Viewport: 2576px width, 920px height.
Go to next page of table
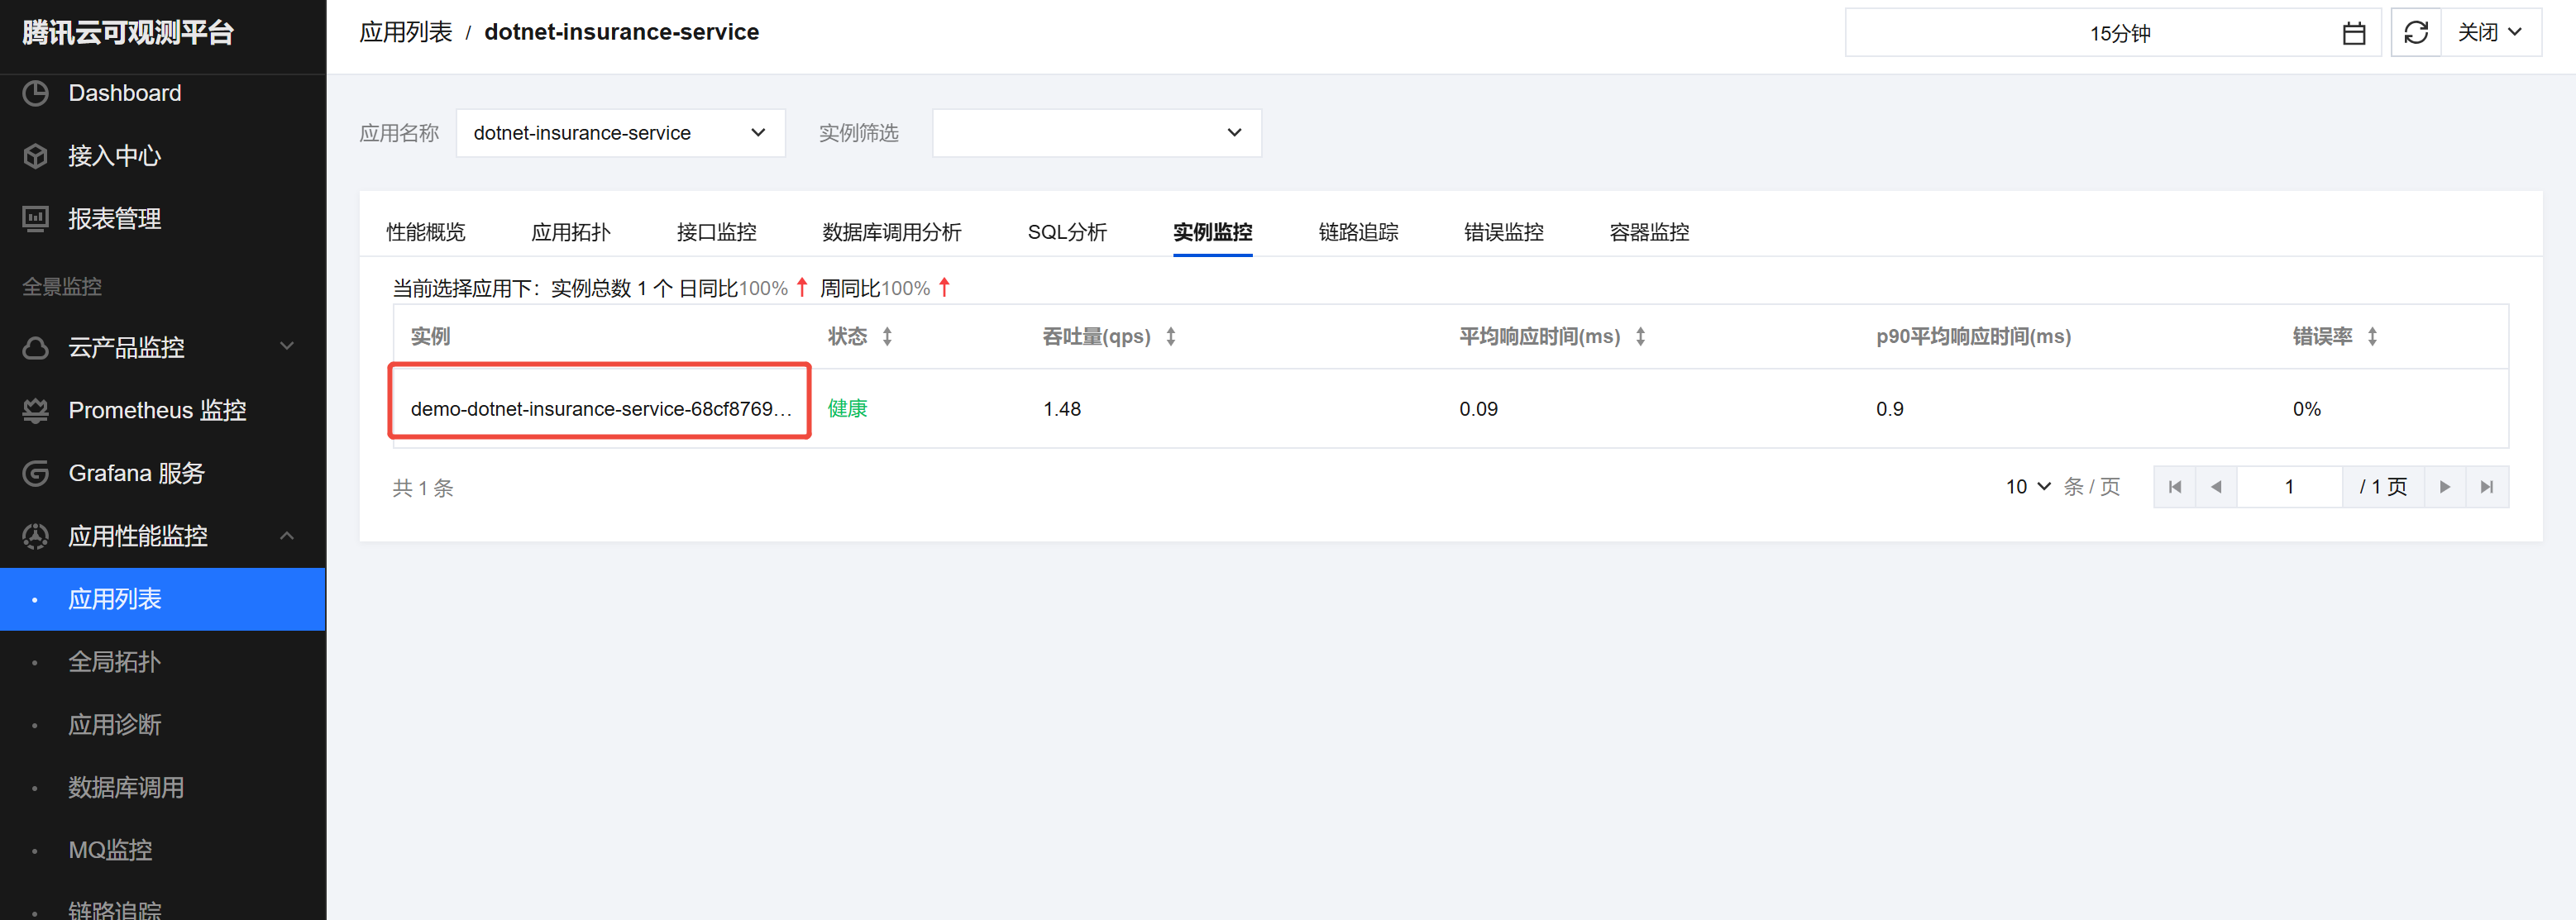[x=2445, y=487]
